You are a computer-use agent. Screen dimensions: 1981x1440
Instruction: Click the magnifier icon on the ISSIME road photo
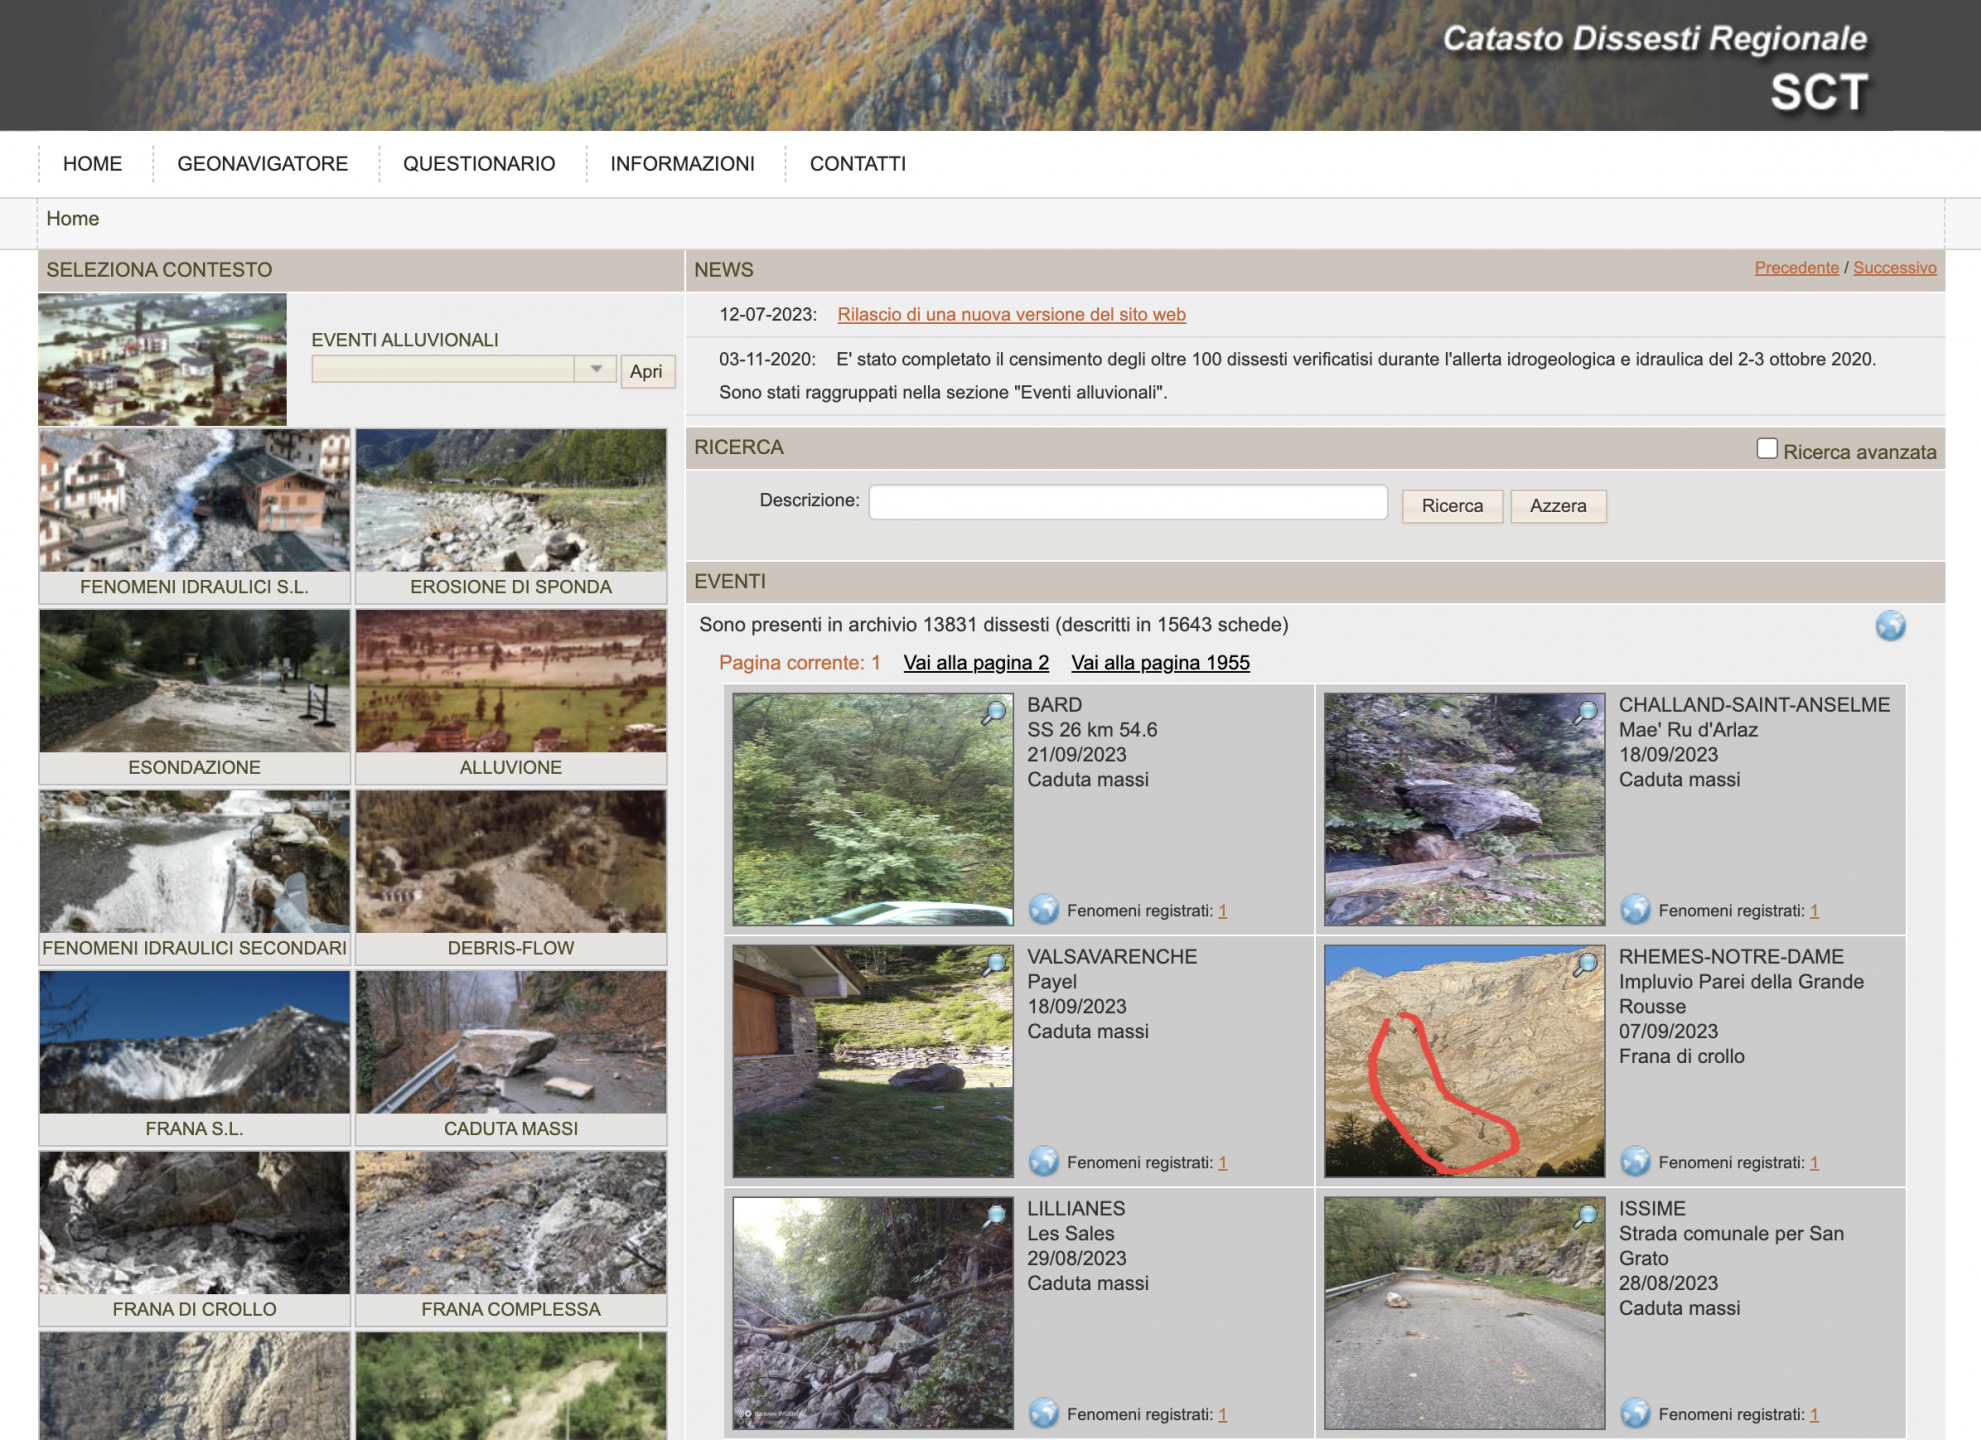1585,1217
